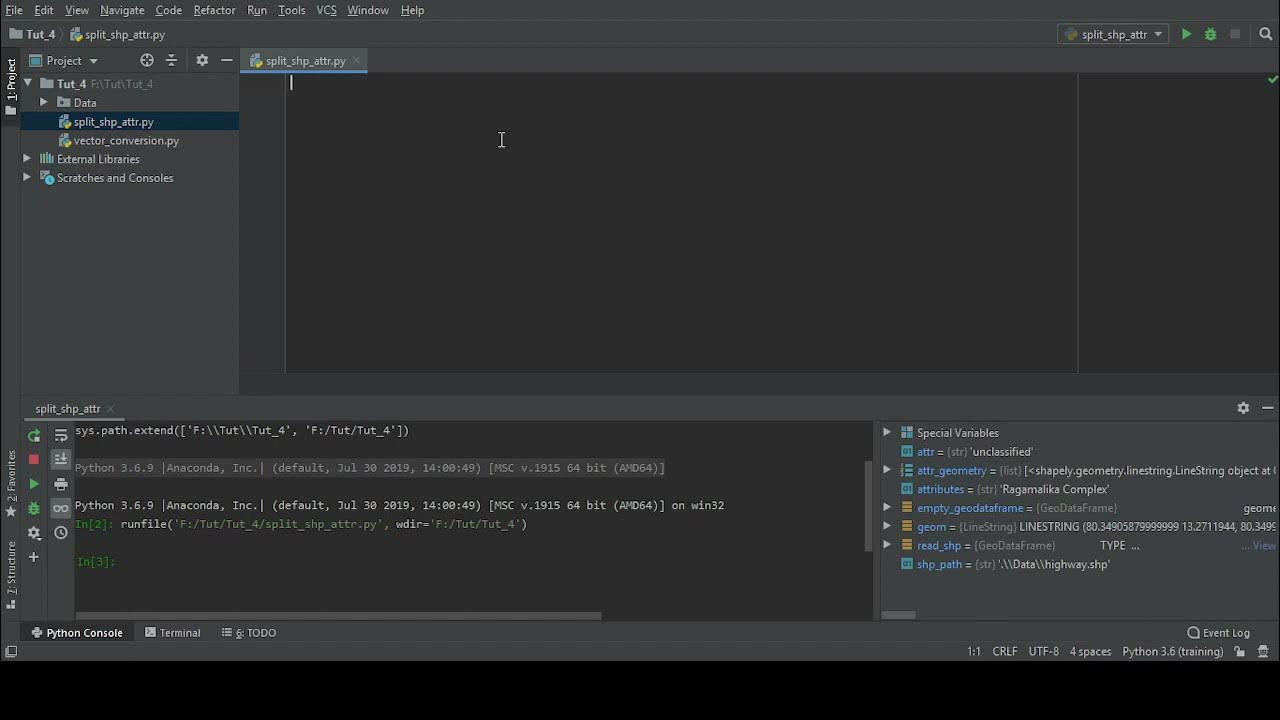Open the Terminal tool tab
Image resolution: width=1280 pixels, height=720 pixels.
[172, 633]
